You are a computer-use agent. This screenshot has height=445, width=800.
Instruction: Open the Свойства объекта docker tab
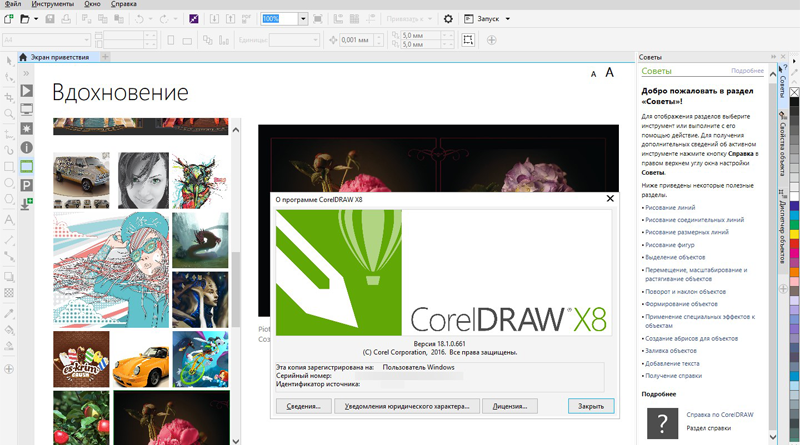tap(782, 145)
